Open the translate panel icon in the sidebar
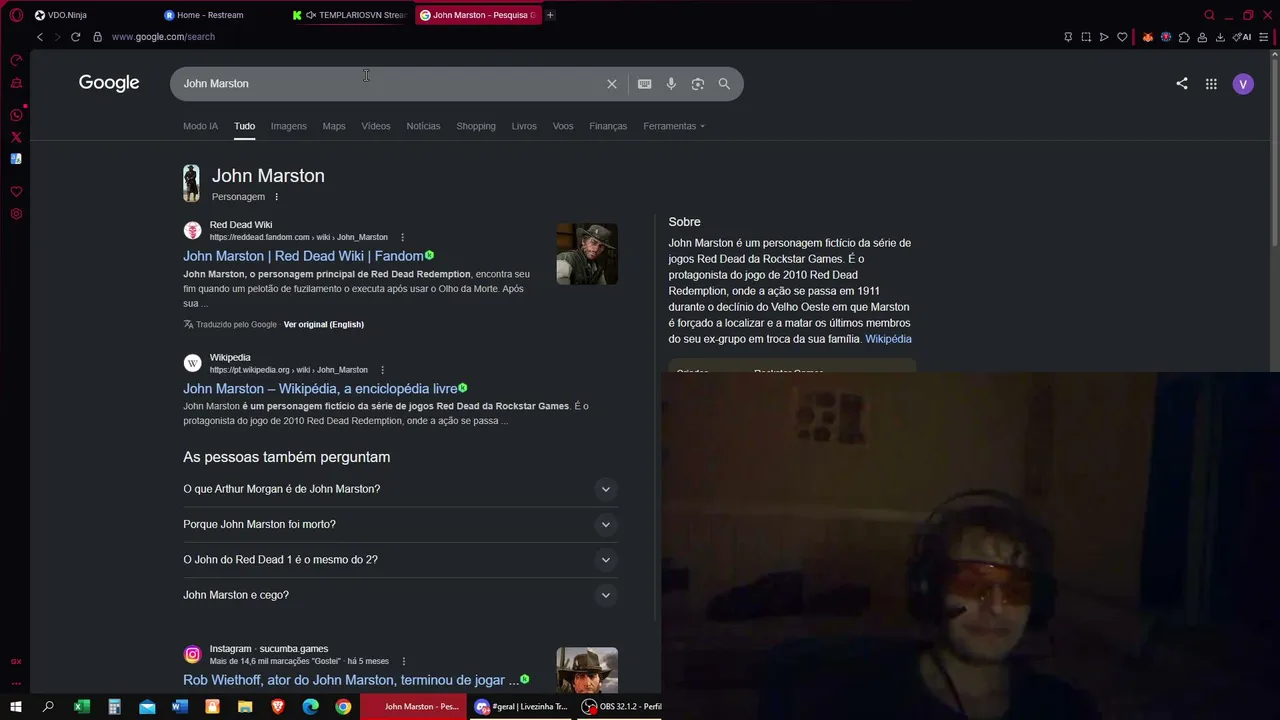This screenshot has width=1280, height=720. tap(16, 159)
